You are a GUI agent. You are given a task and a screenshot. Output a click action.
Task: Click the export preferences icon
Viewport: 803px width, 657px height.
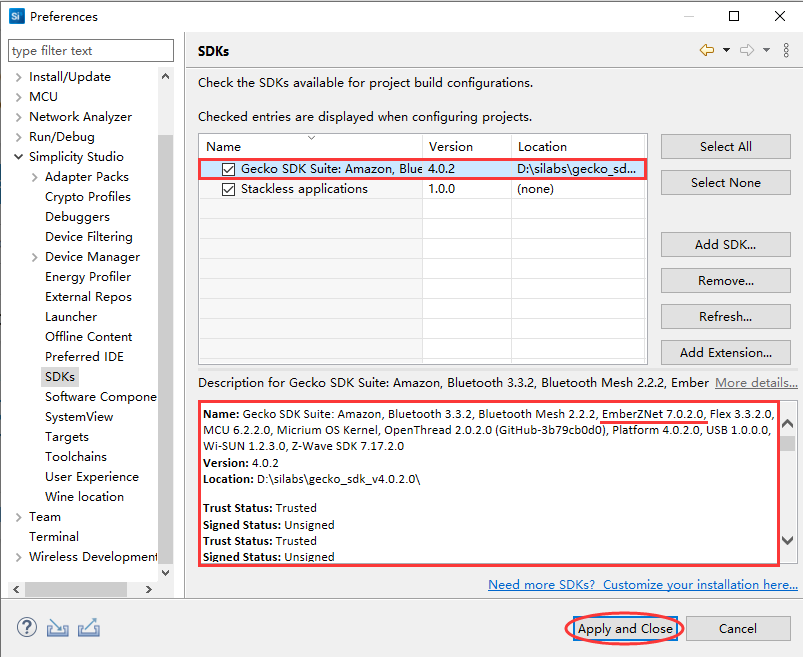(89, 628)
